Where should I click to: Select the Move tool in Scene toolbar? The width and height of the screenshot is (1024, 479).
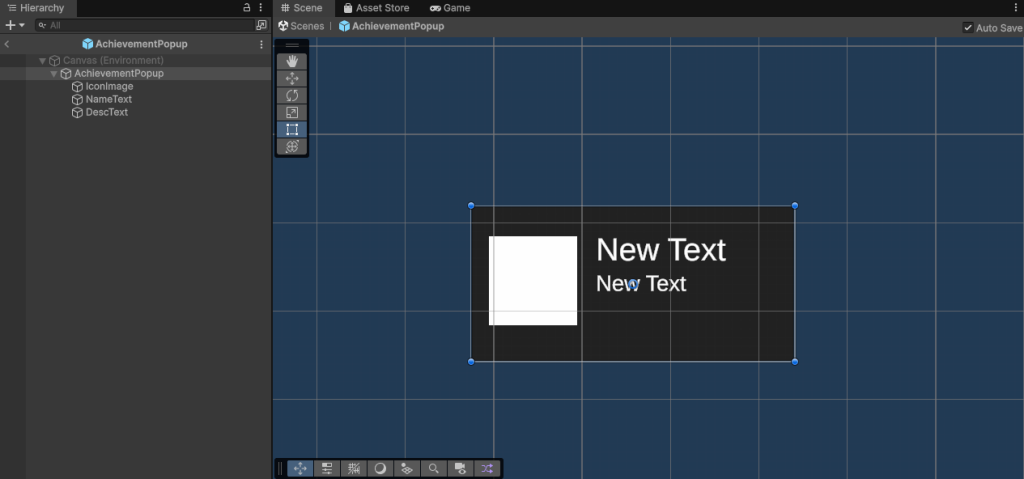pyautogui.click(x=292, y=78)
